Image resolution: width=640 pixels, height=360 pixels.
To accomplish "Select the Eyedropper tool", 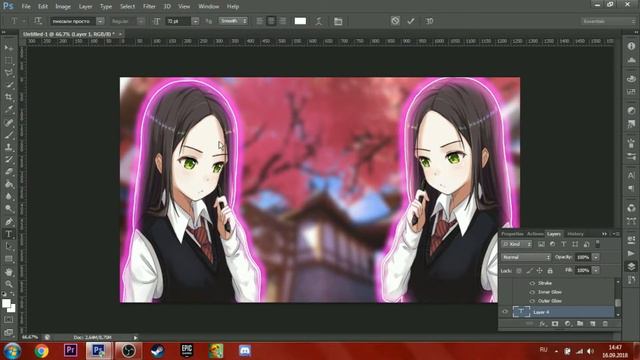I will pos(9,109).
